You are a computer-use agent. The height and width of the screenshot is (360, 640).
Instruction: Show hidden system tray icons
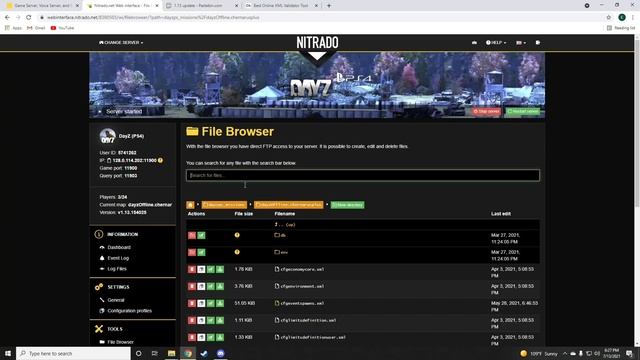coord(565,353)
